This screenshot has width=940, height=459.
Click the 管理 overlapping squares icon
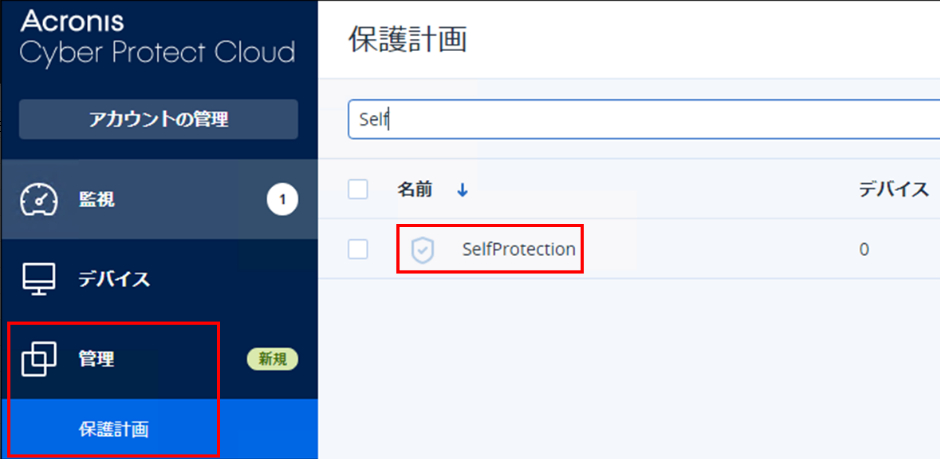coord(39,359)
